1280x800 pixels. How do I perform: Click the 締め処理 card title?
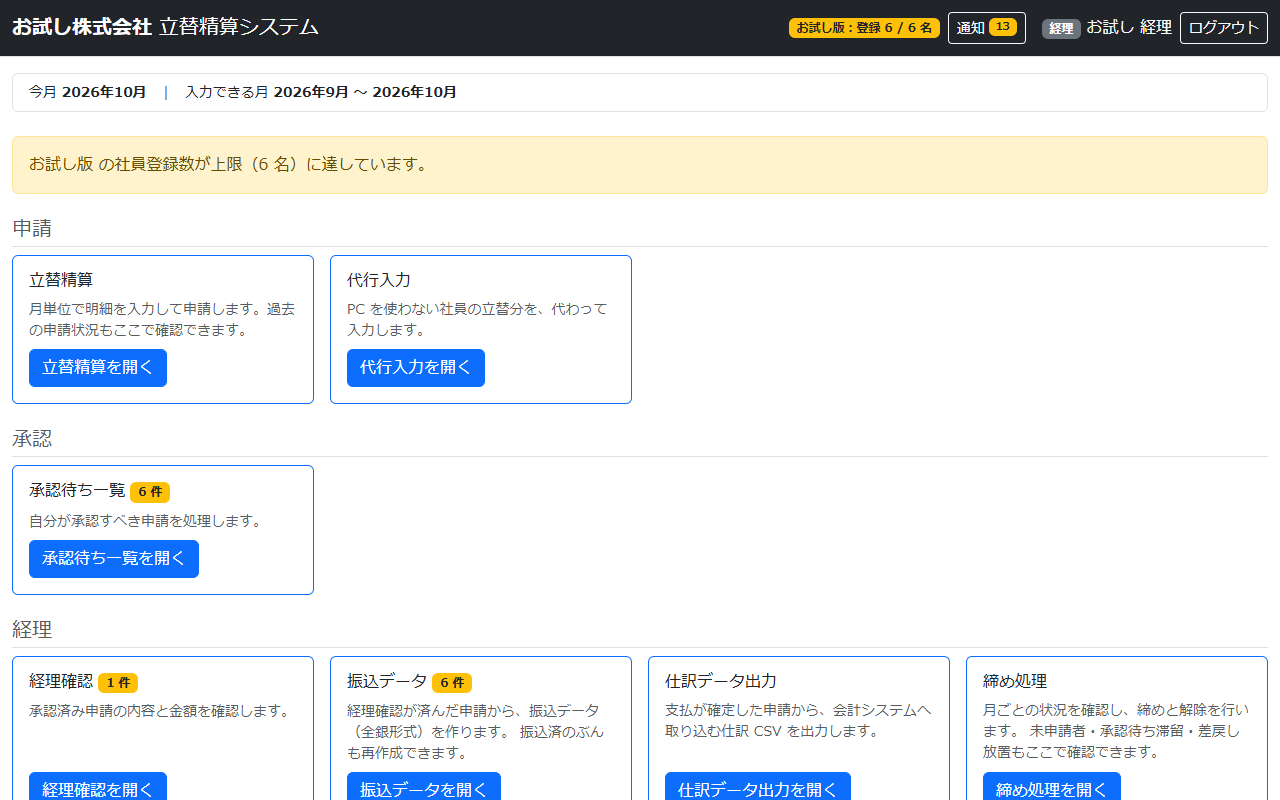1015,681
